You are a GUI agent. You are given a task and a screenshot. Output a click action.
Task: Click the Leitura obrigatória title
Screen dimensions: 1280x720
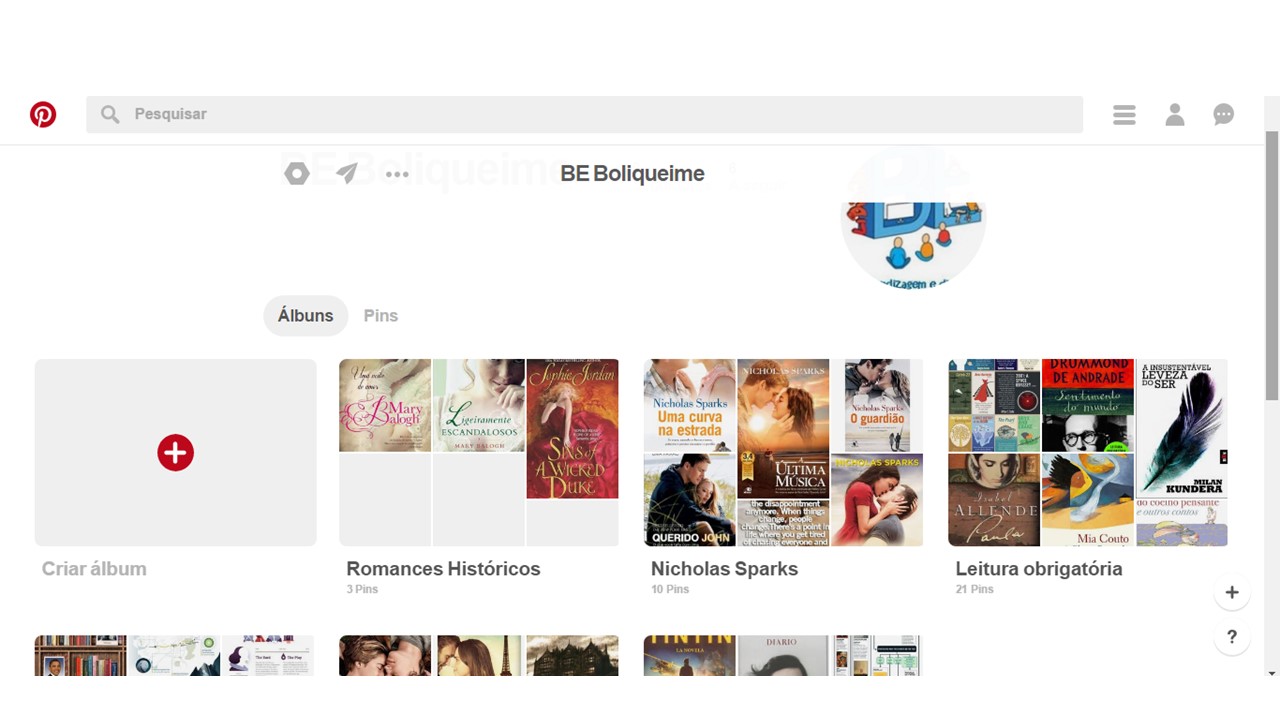1039,568
